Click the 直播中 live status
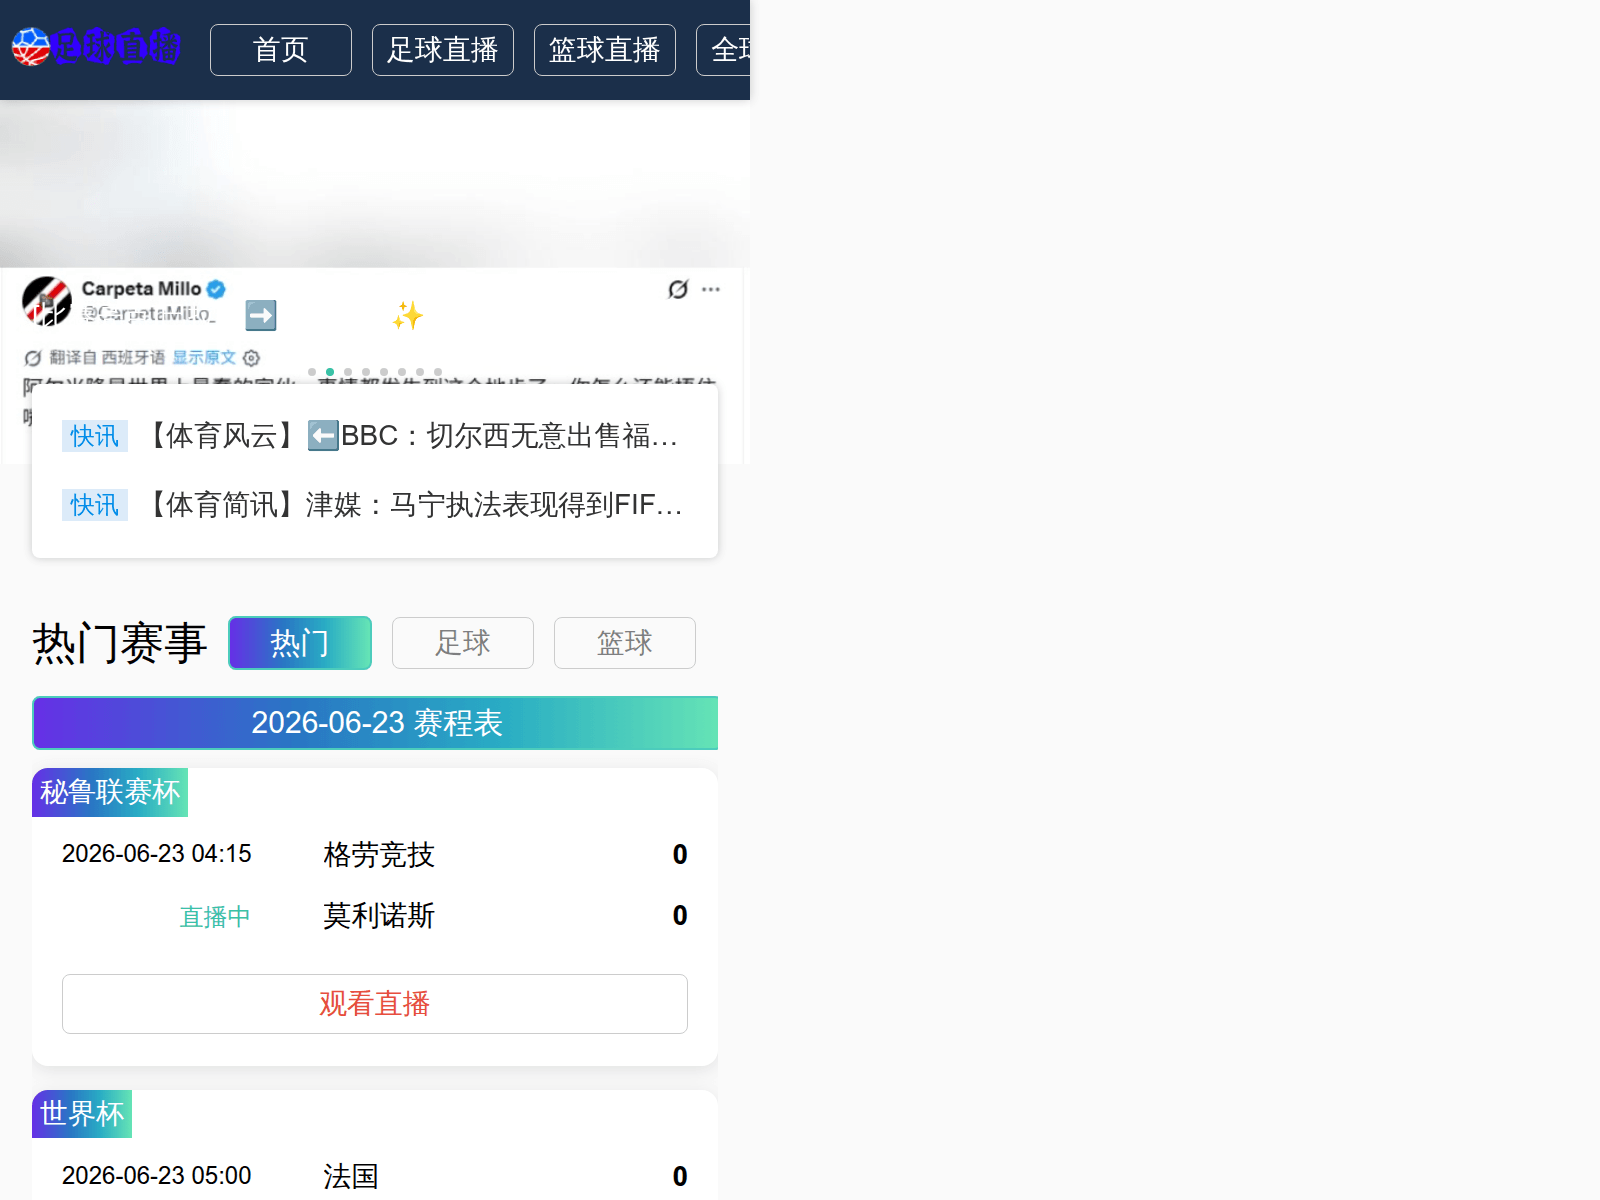 (x=215, y=917)
